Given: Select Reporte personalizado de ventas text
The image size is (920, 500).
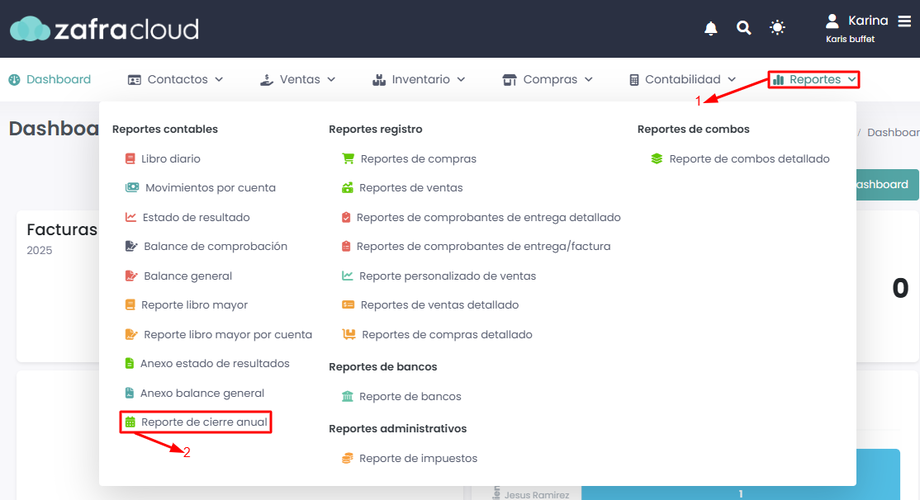Looking at the screenshot, I should coord(448,276).
